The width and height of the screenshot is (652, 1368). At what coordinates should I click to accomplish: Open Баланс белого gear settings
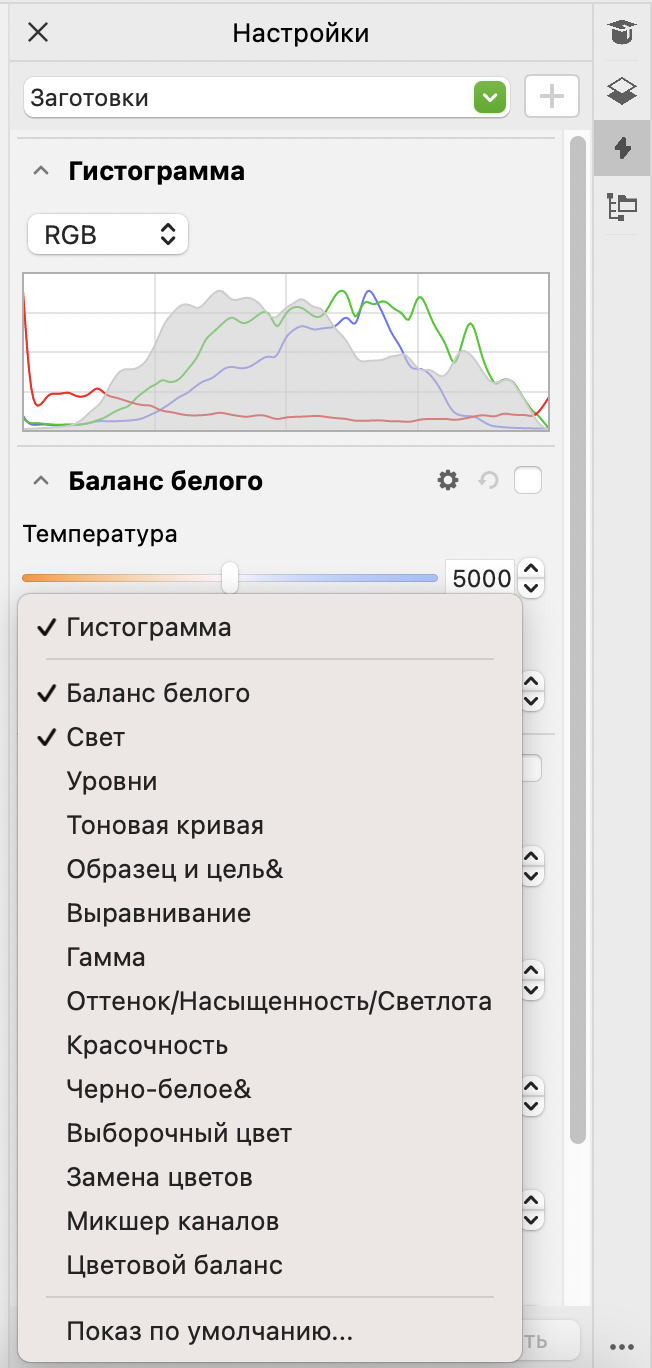click(x=448, y=481)
